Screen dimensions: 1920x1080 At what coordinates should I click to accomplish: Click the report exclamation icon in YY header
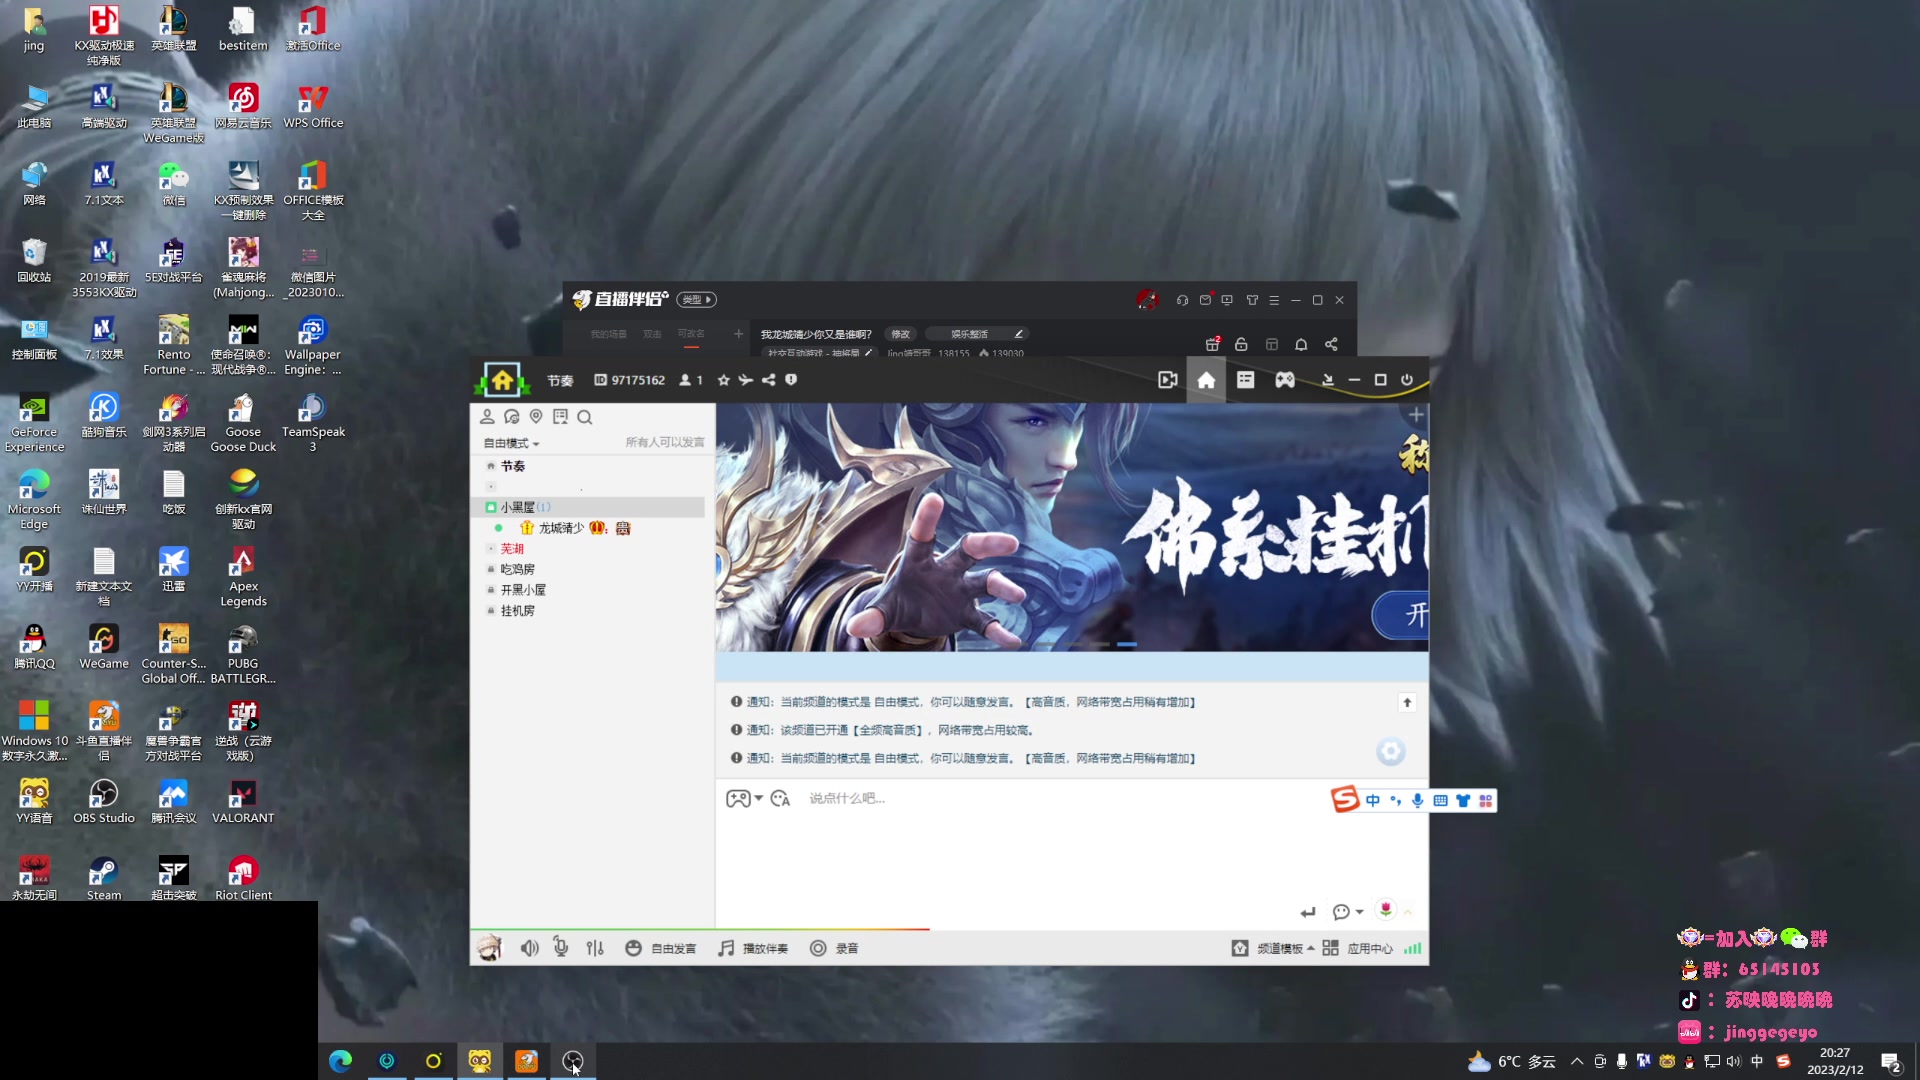791,380
